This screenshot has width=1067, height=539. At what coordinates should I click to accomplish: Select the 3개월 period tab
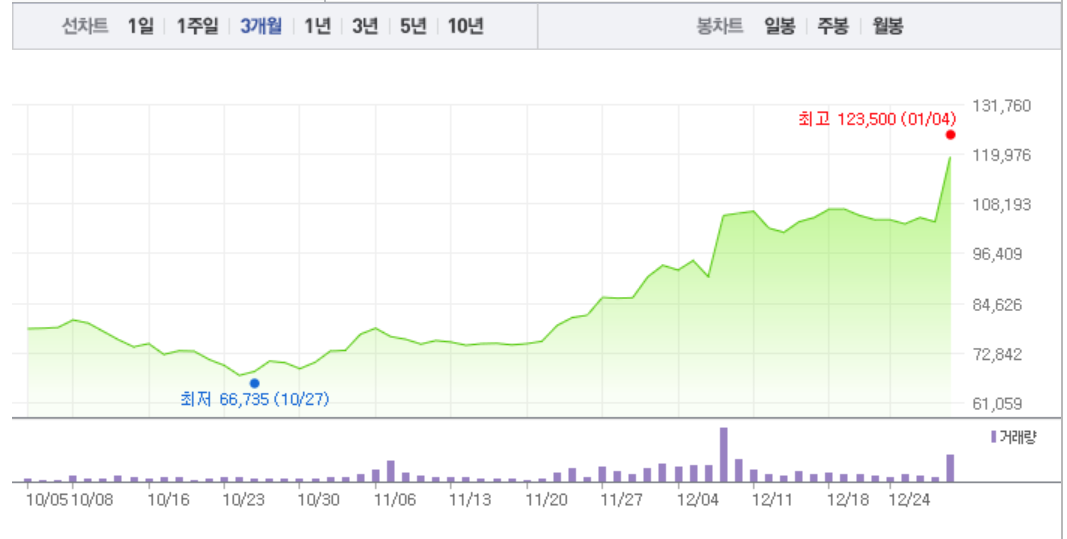(261, 27)
